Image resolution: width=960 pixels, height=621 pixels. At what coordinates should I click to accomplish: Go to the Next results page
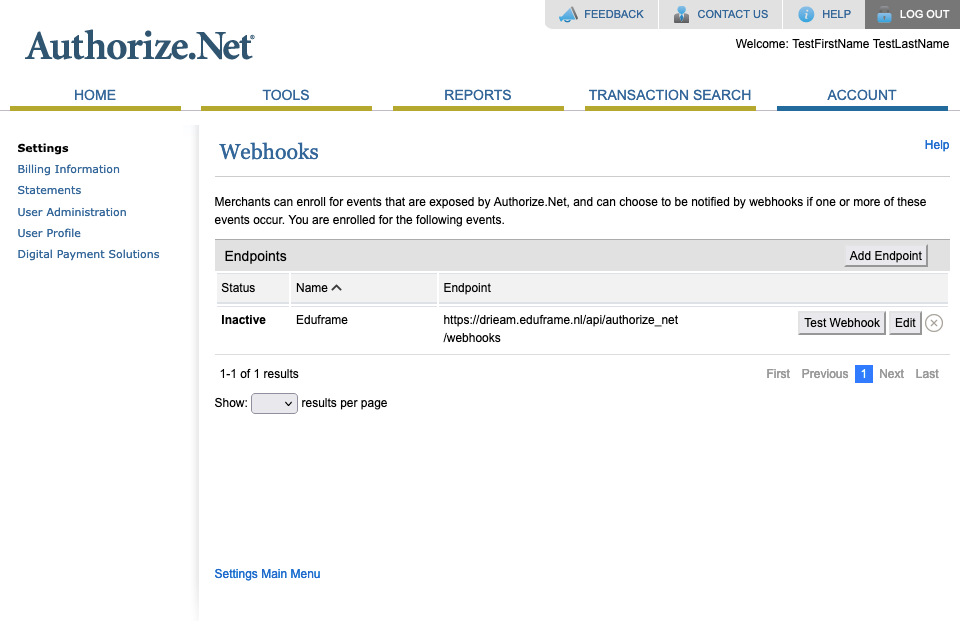[x=891, y=374]
